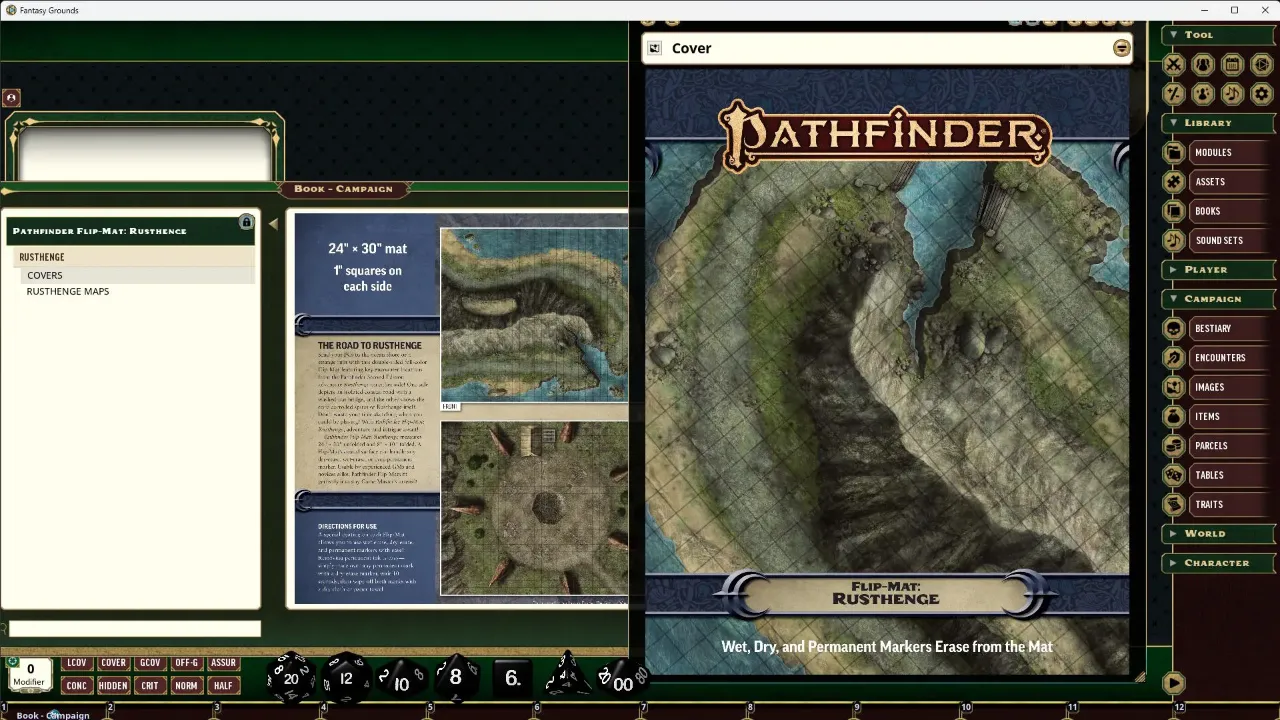Open the effects tool icon with sparkles
Image resolution: width=1280 pixels, height=720 pixels.
click(x=1203, y=94)
